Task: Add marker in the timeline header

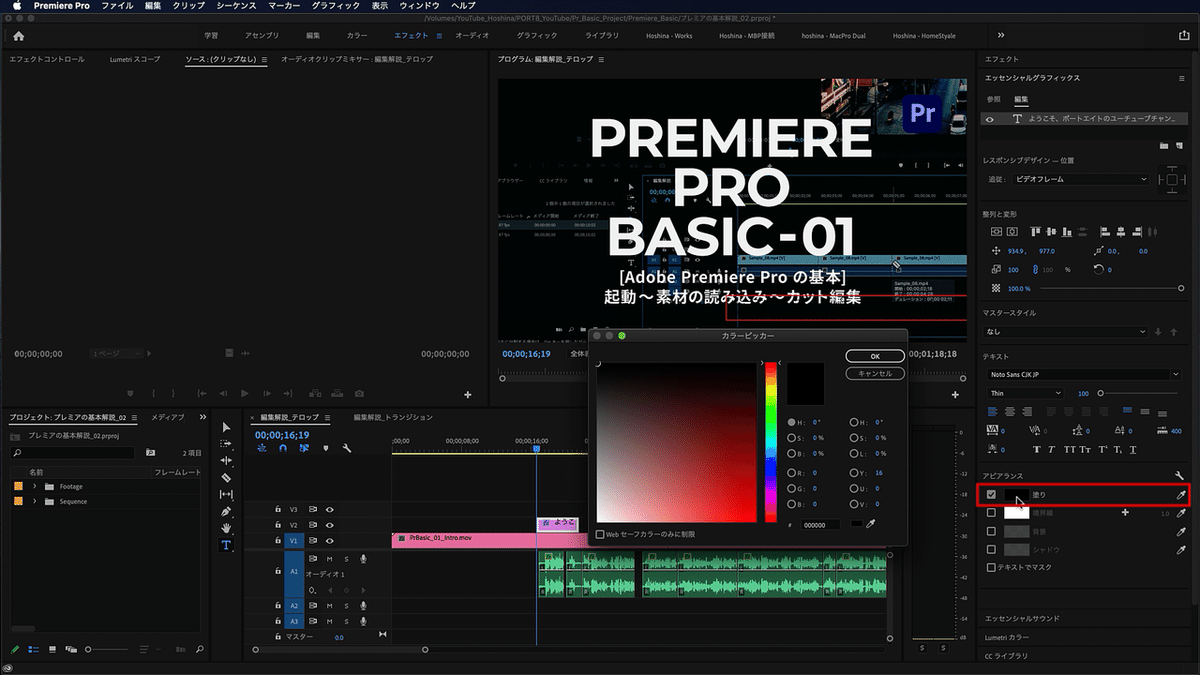Action: click(325, 448)
